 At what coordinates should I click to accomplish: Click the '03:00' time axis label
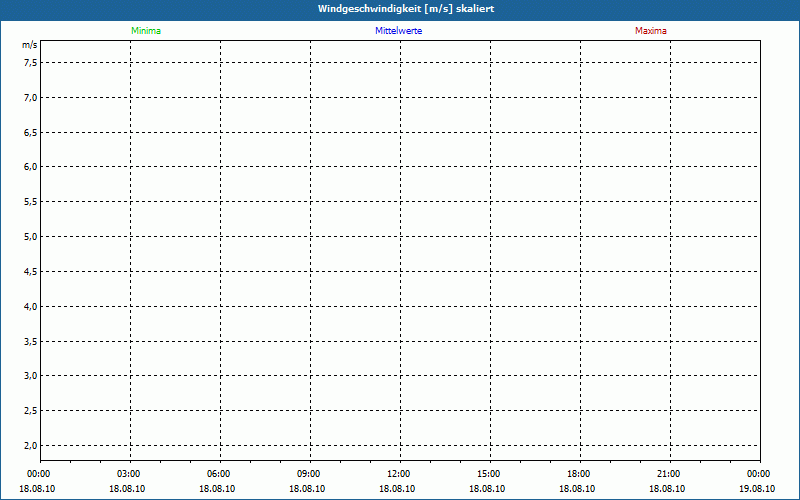(x=129, y=474)
